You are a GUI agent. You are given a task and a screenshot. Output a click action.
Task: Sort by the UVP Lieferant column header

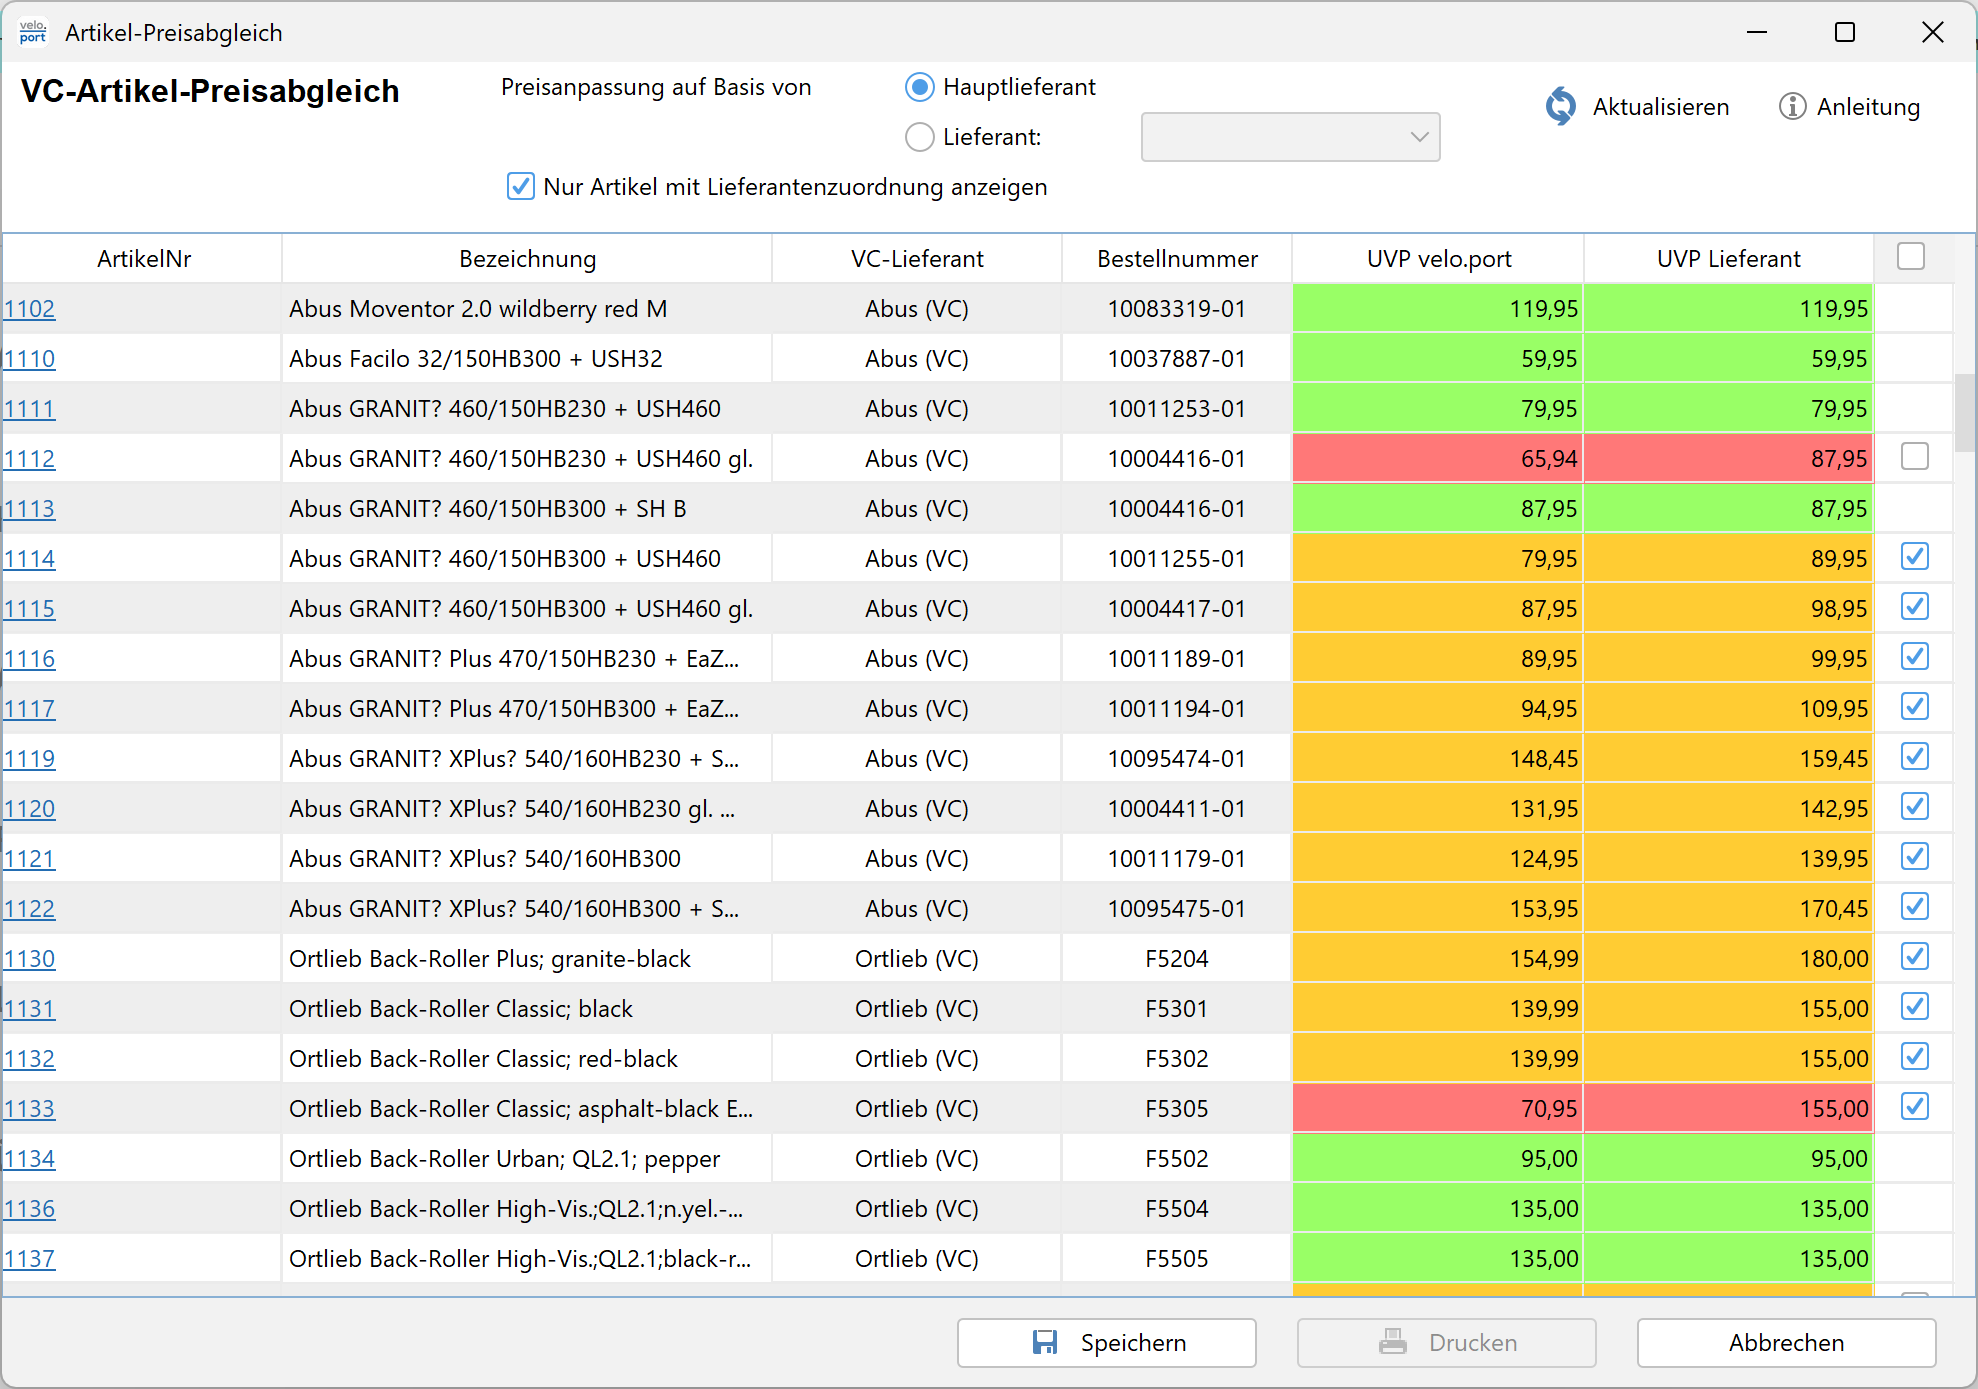pos(1727,259)
